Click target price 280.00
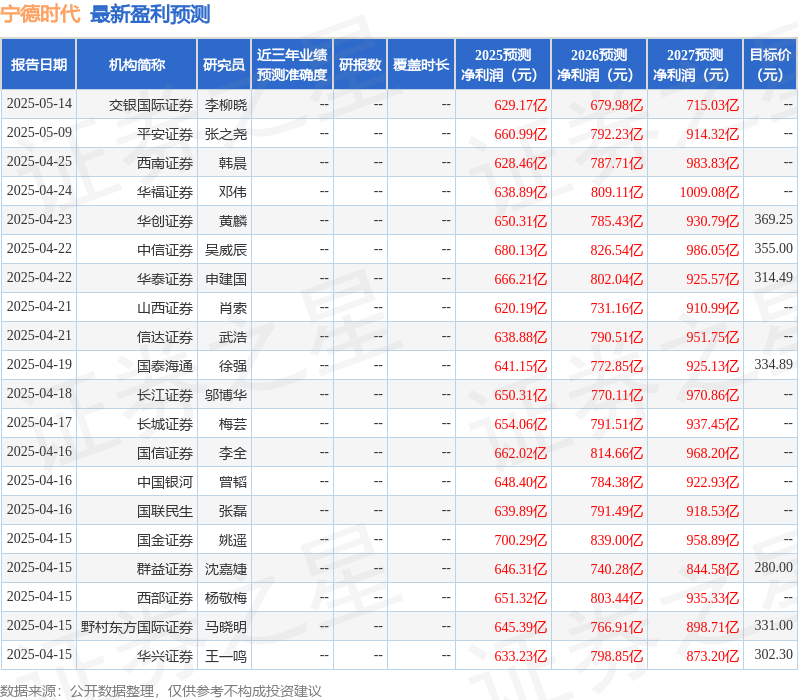The image size is (798, 700). pyautogui.click(x=774, y=567)
